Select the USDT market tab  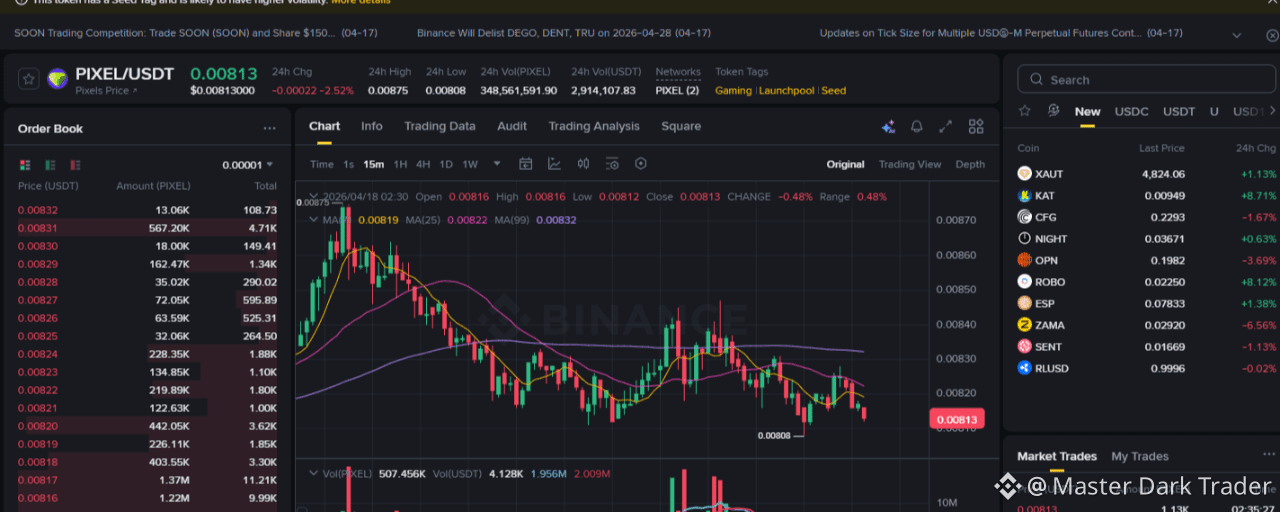pyautogui.click(x=1179, y=111)
